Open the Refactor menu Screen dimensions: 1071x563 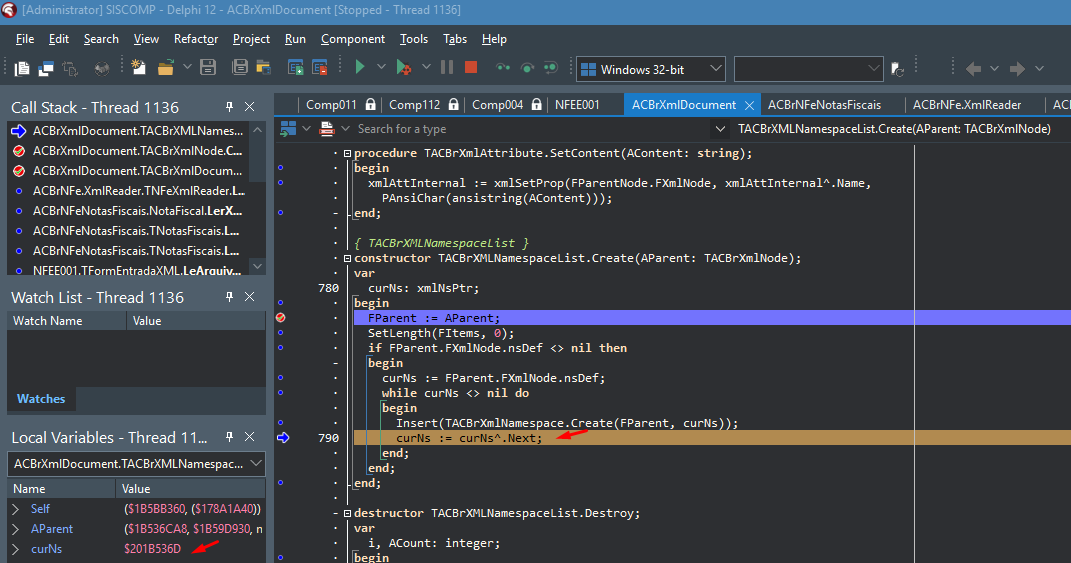click(196, 39)
